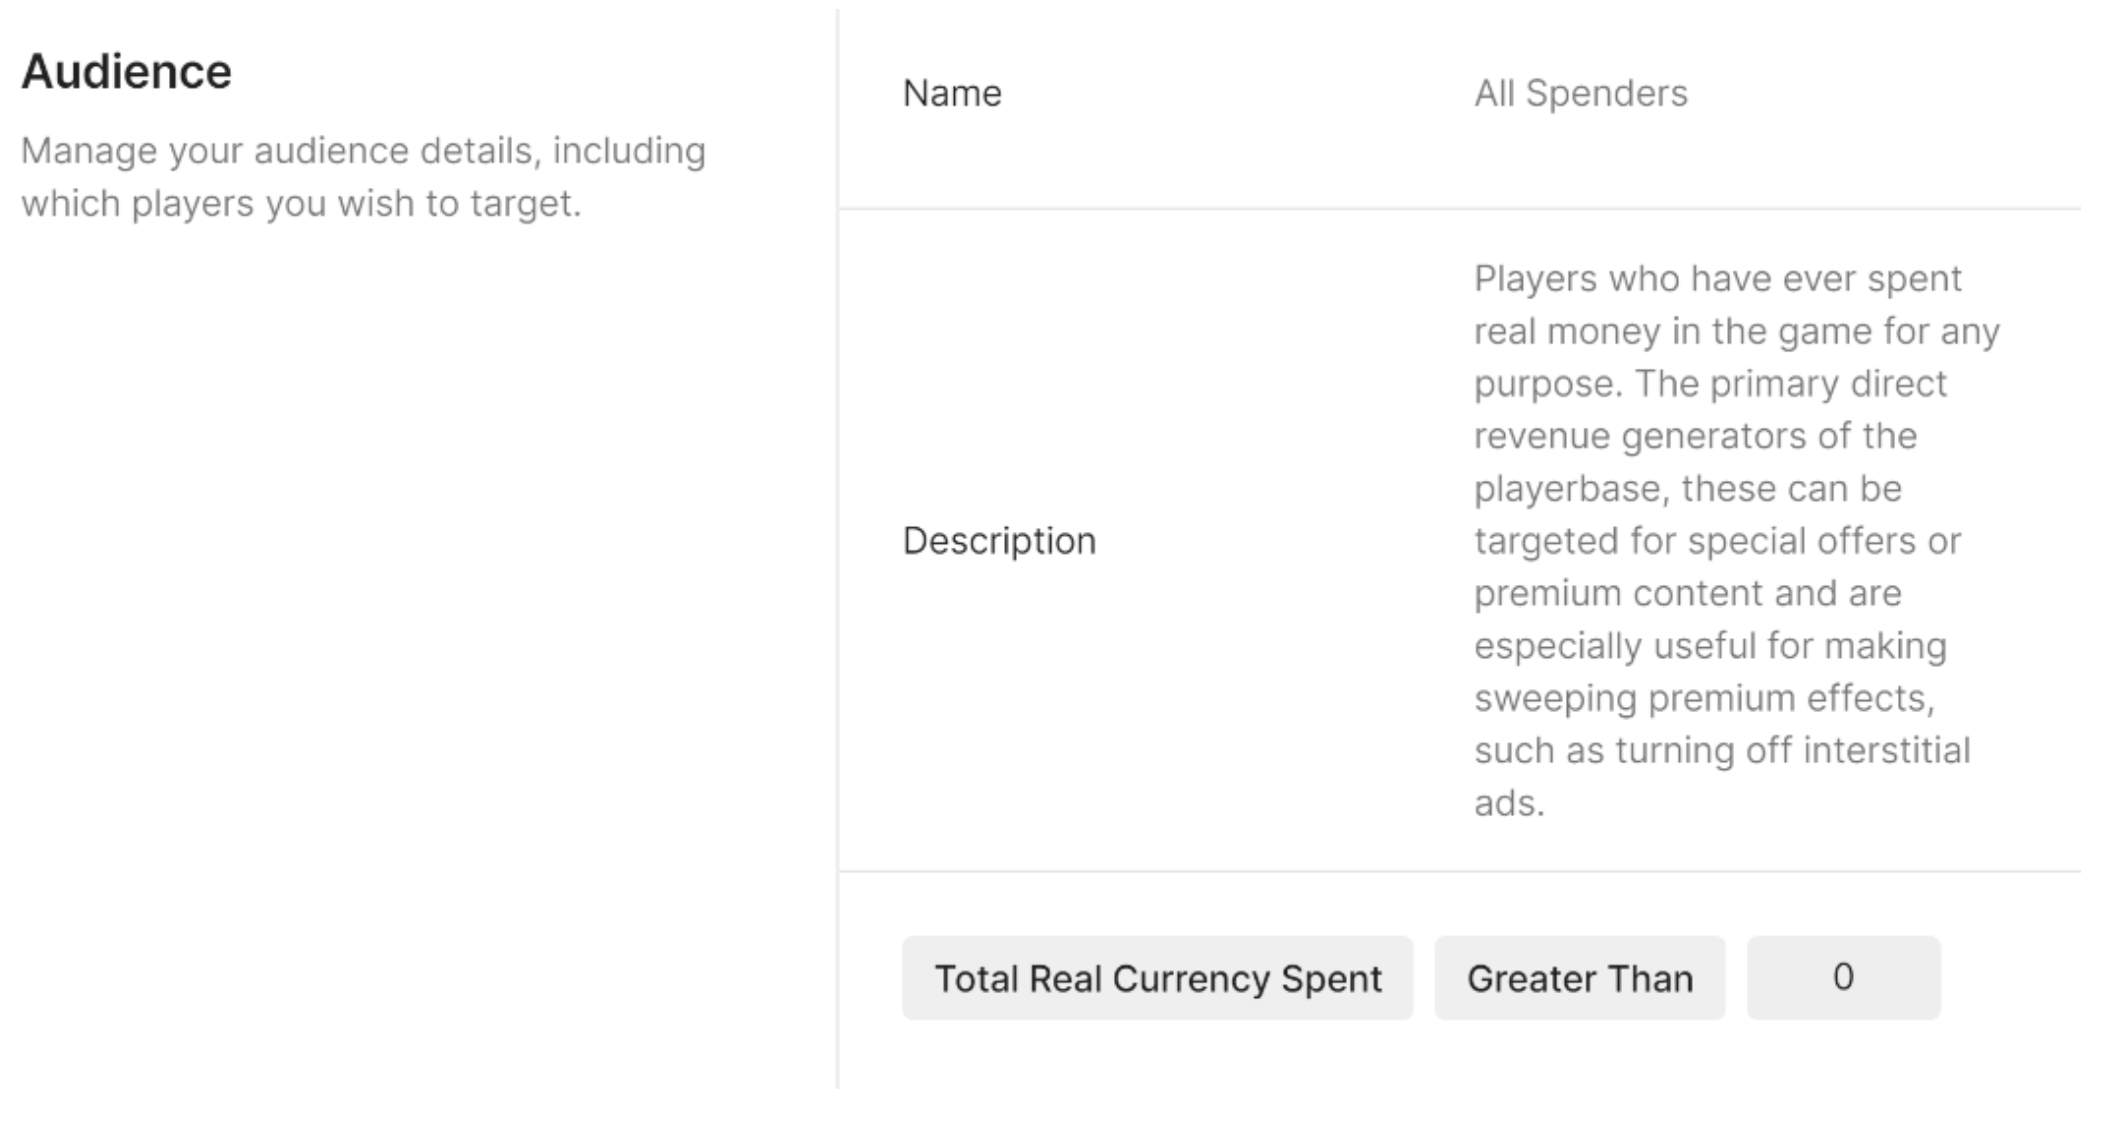Click the 'Manage your audience details' helper text
Image resolution: width=2118 pixels, height=1129 pixels.
363,152
